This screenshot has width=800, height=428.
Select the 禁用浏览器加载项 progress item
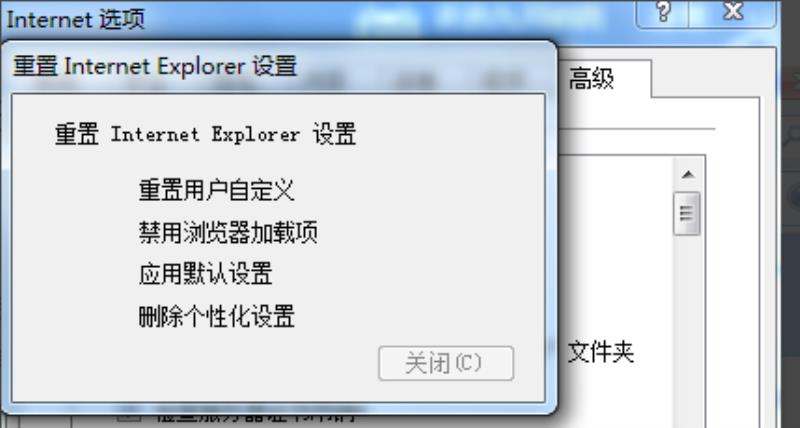pyautogui.click(x=228, y=232)
